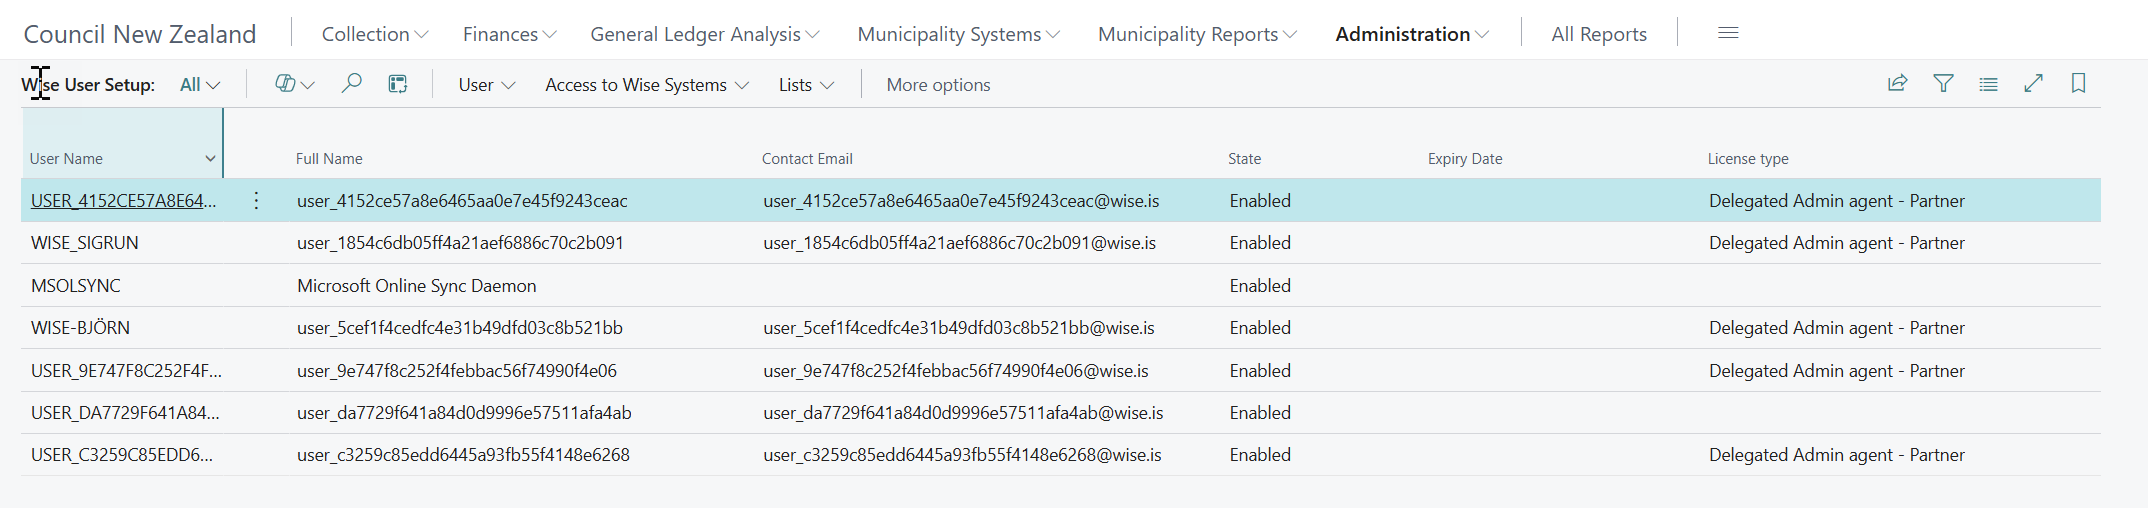Expand the All view filter dropdown

(199, 85)
